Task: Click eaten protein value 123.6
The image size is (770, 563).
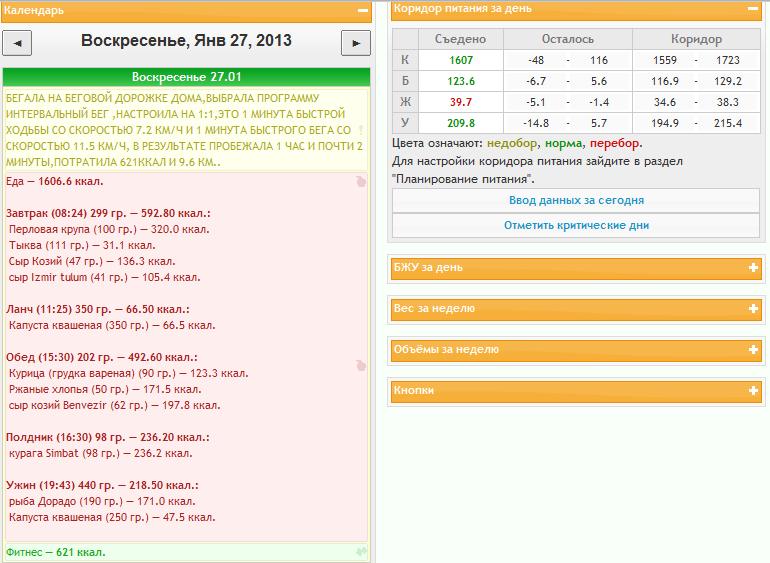Action: pyautogui.click(x=461, y=81)
